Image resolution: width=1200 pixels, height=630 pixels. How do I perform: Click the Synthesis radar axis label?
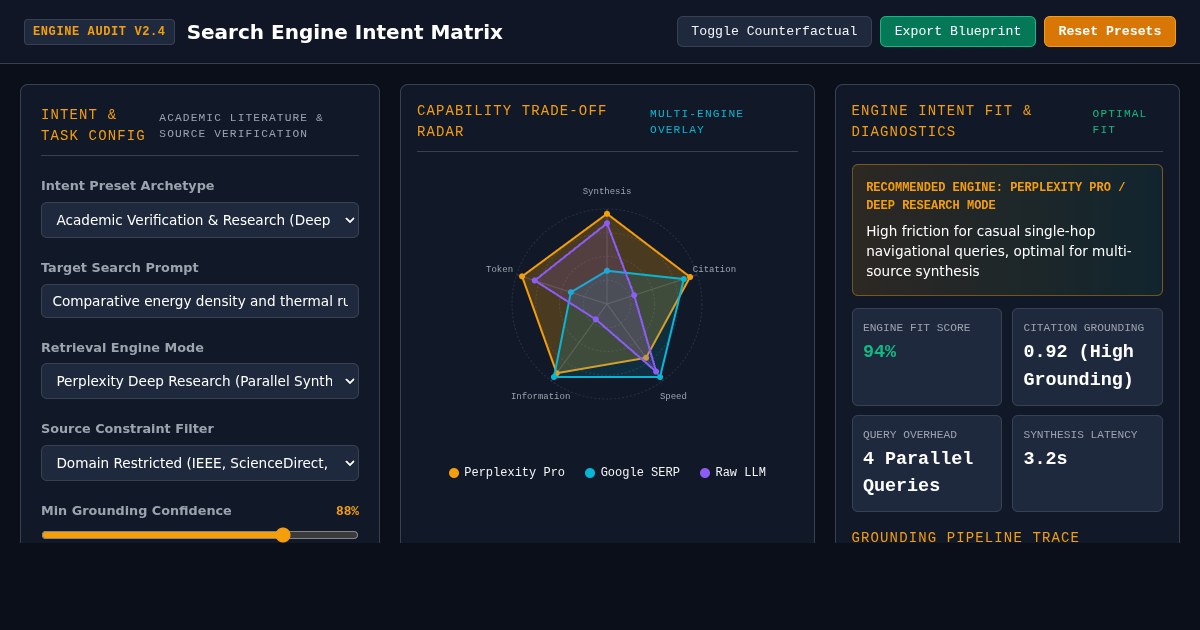[607, 192]
